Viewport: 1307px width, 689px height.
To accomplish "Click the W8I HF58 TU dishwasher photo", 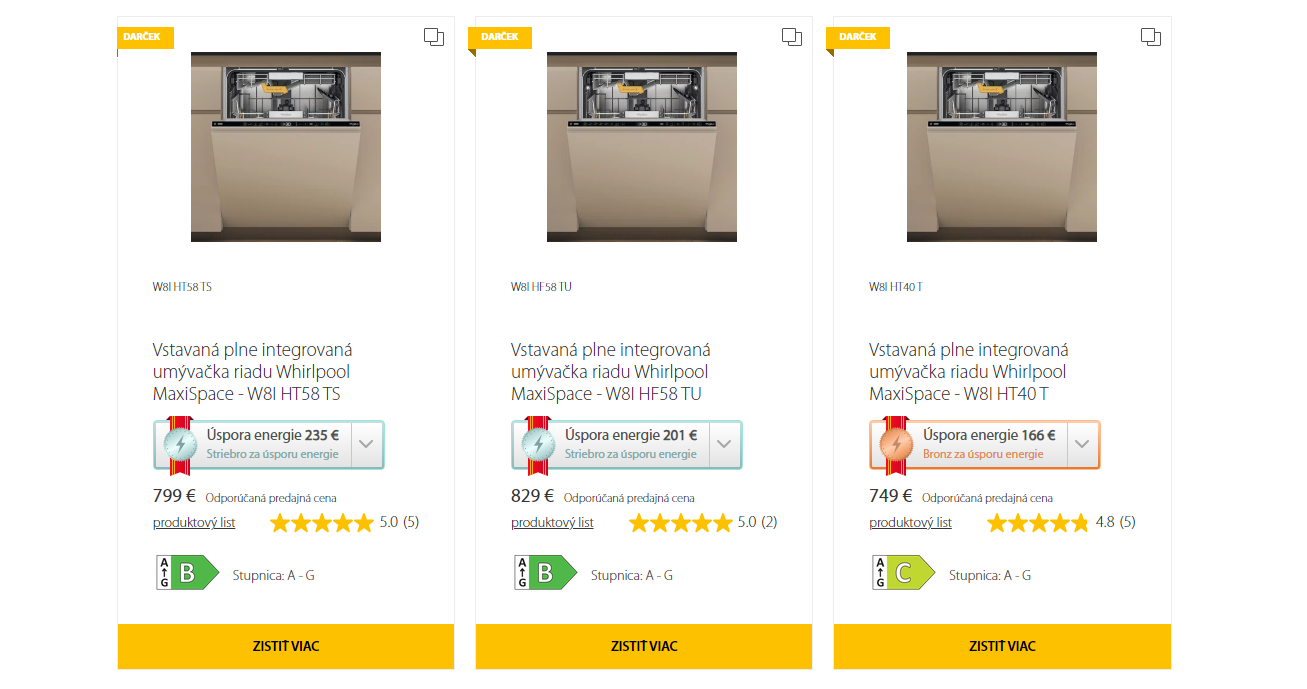I will [x=642, y=147].
